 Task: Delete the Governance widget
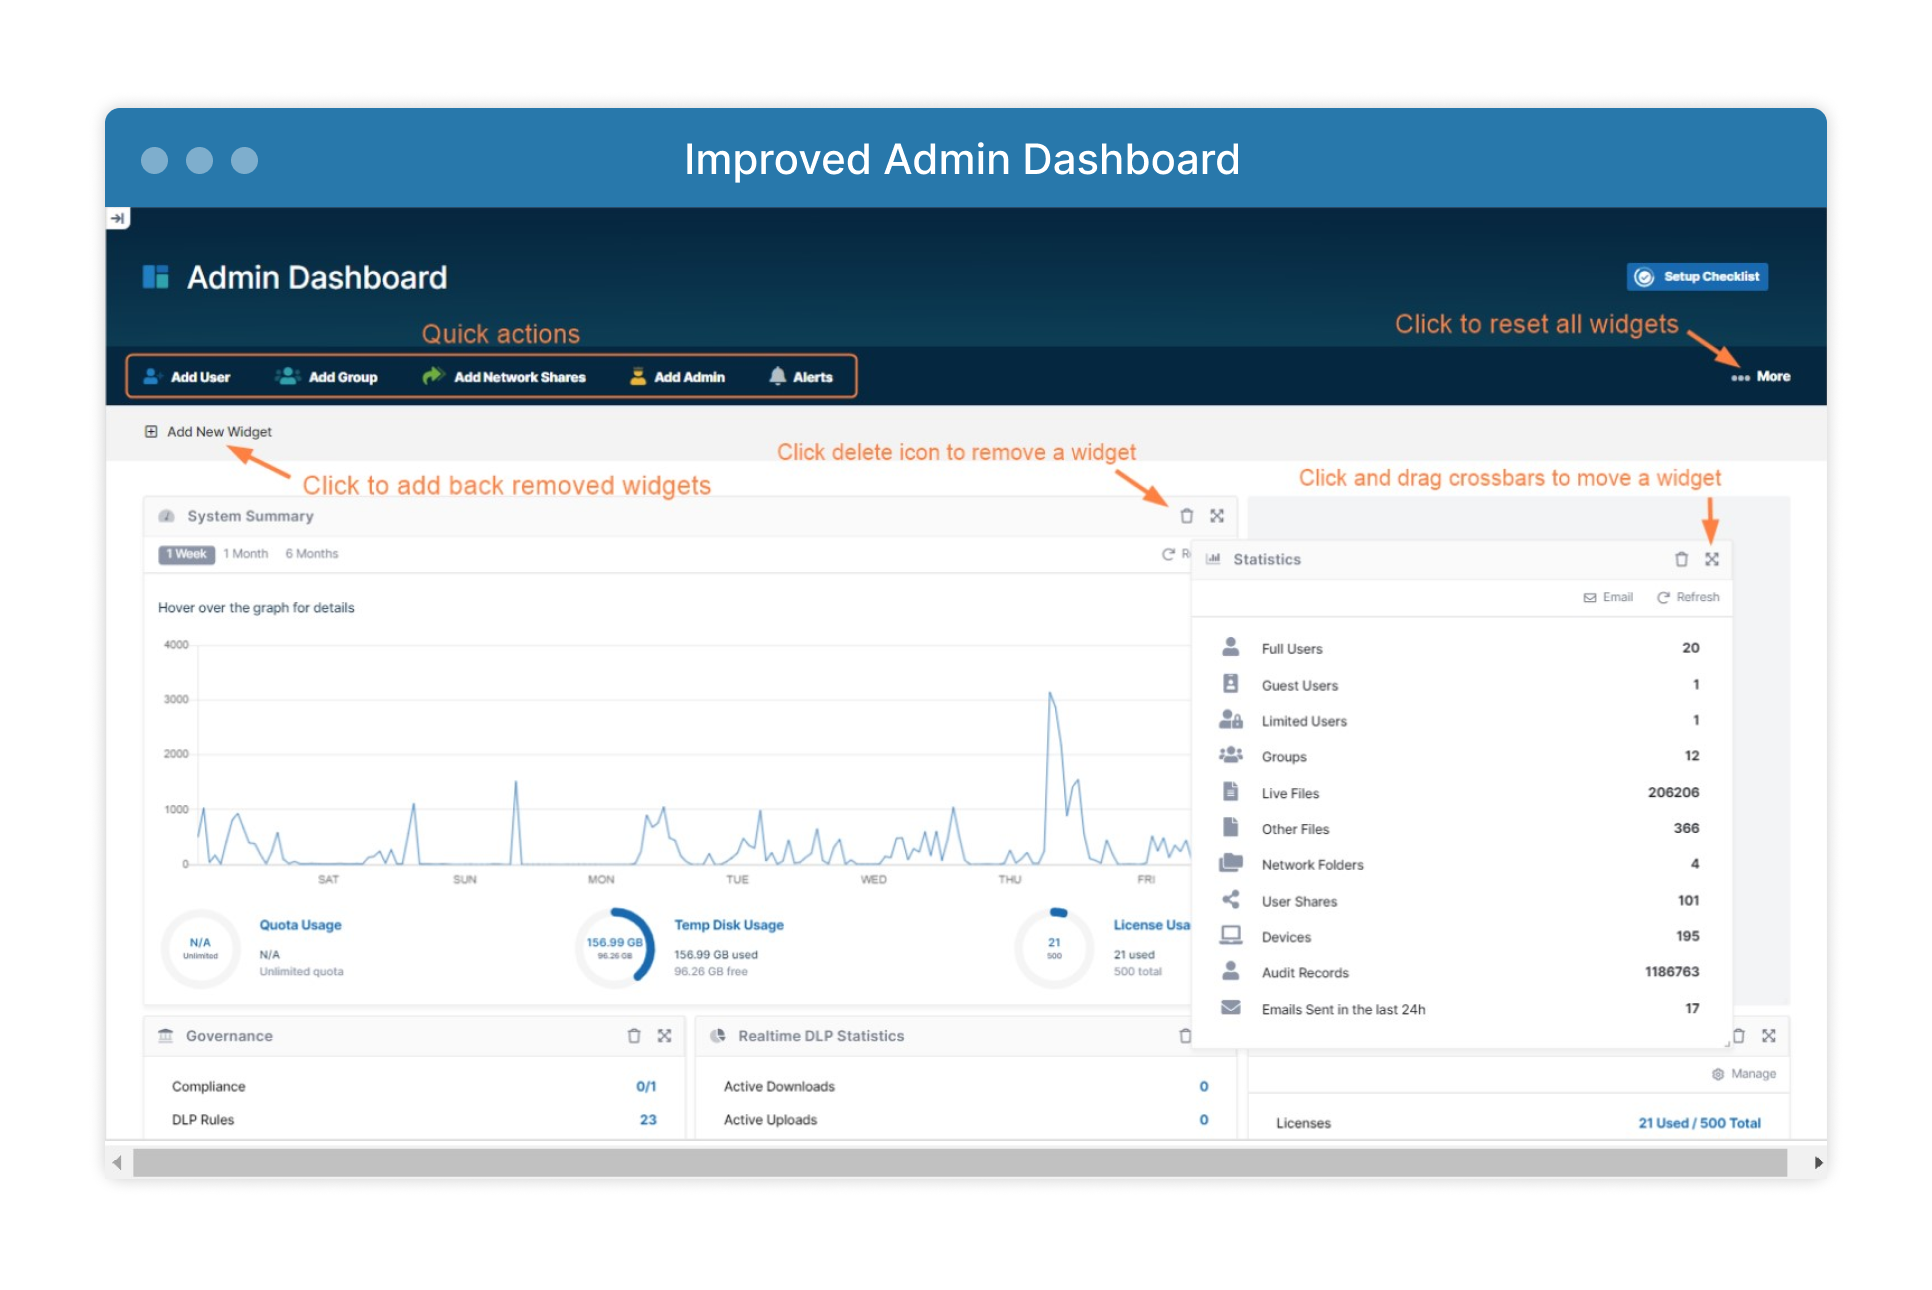(634, 1036)
